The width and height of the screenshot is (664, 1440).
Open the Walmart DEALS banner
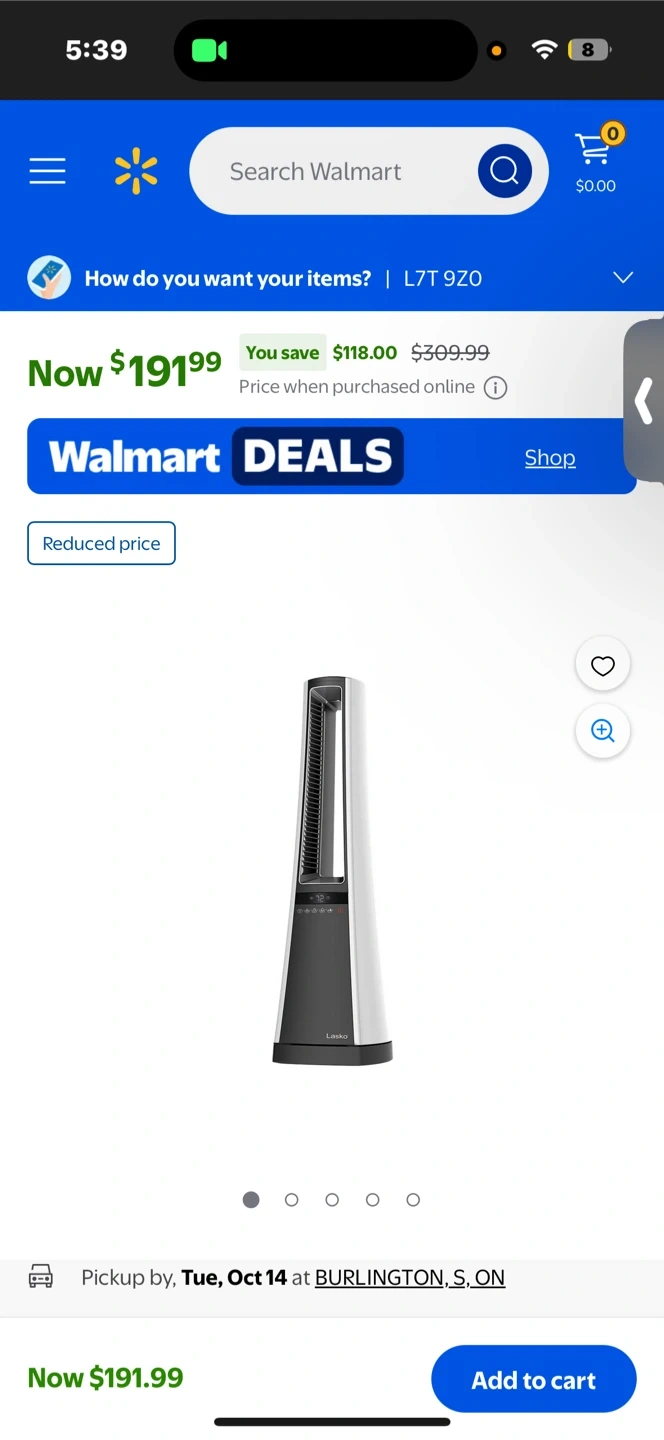coord(332,456)
